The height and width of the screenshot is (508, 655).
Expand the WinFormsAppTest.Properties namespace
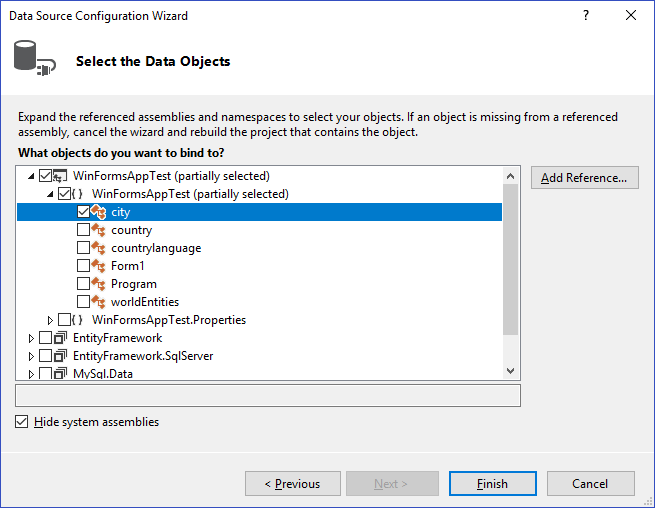[51, 320]
